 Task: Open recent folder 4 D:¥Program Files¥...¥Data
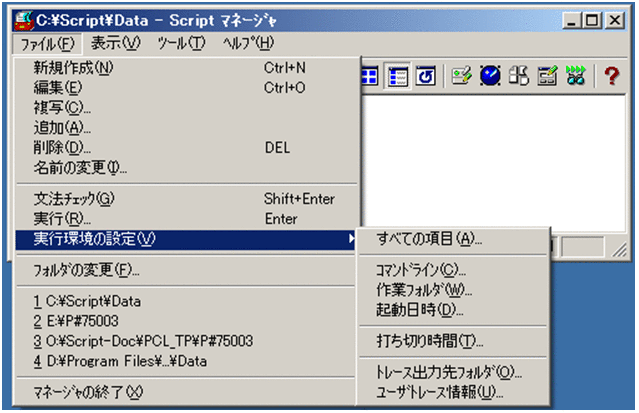pos(187,361)
